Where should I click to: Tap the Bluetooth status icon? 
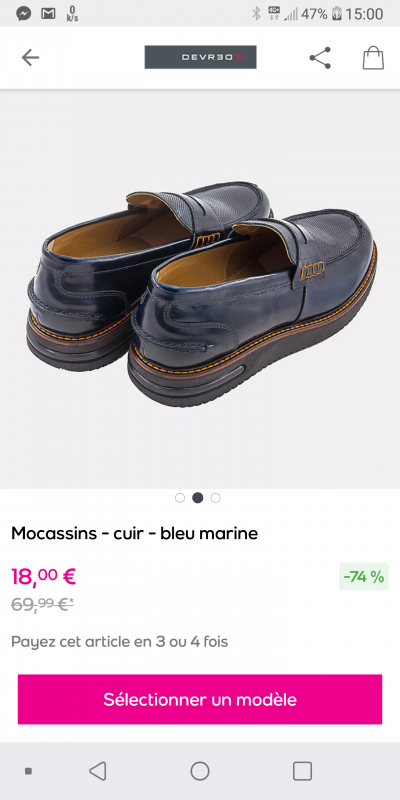256,14
